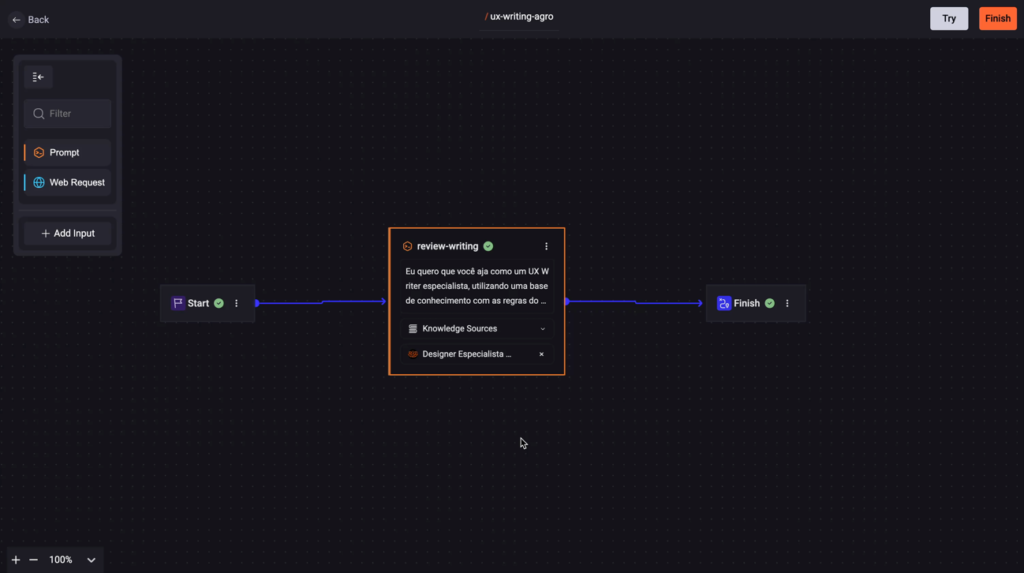
Task: Click the Finish node icon
Action: click(x=724, y=303)
